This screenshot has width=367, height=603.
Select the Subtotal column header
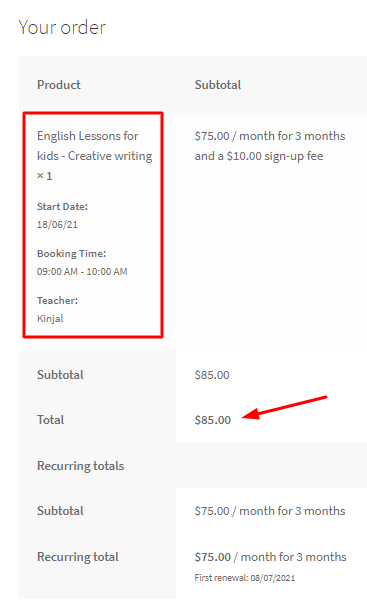coord(218,85)
